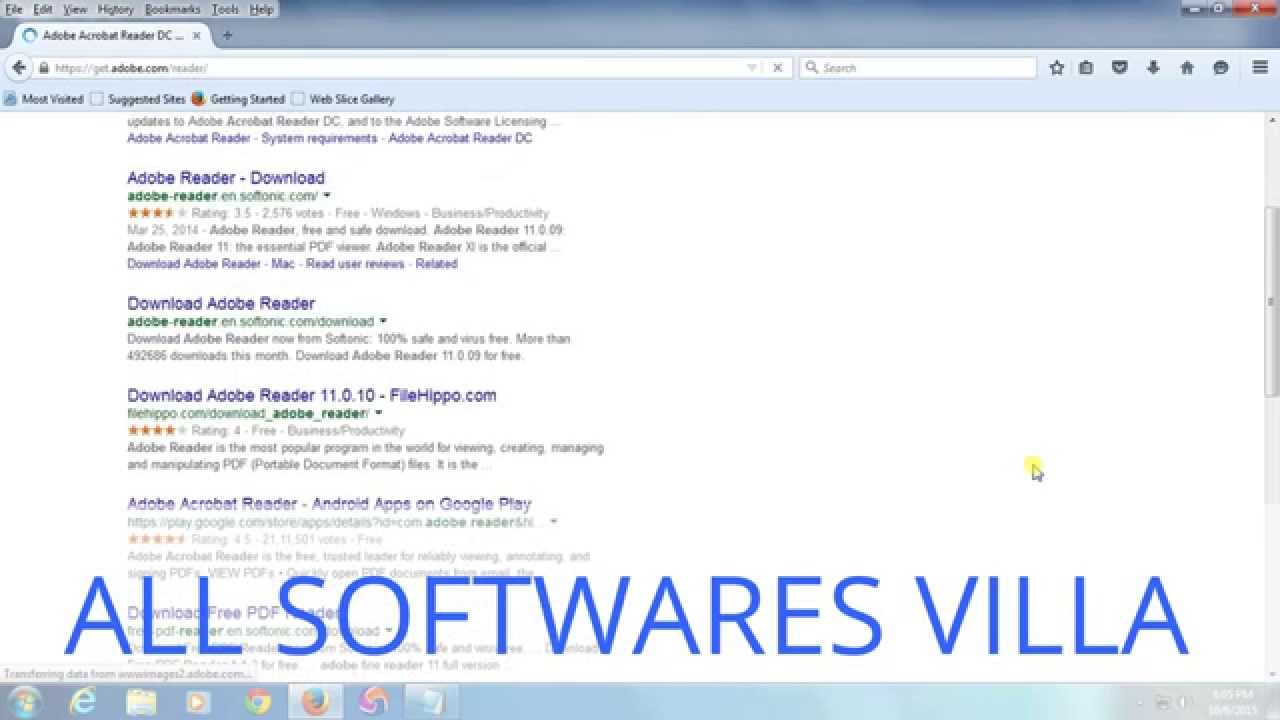The width and height of the screenshot is (1280, 720).
Task: Follow the 'Mac' sitelink
Action: click(283, 264)
